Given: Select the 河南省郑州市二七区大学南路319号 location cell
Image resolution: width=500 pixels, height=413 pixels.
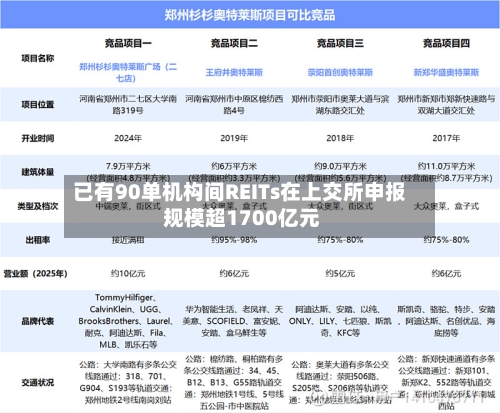Looking at the screenshot, I should point(128,105).
